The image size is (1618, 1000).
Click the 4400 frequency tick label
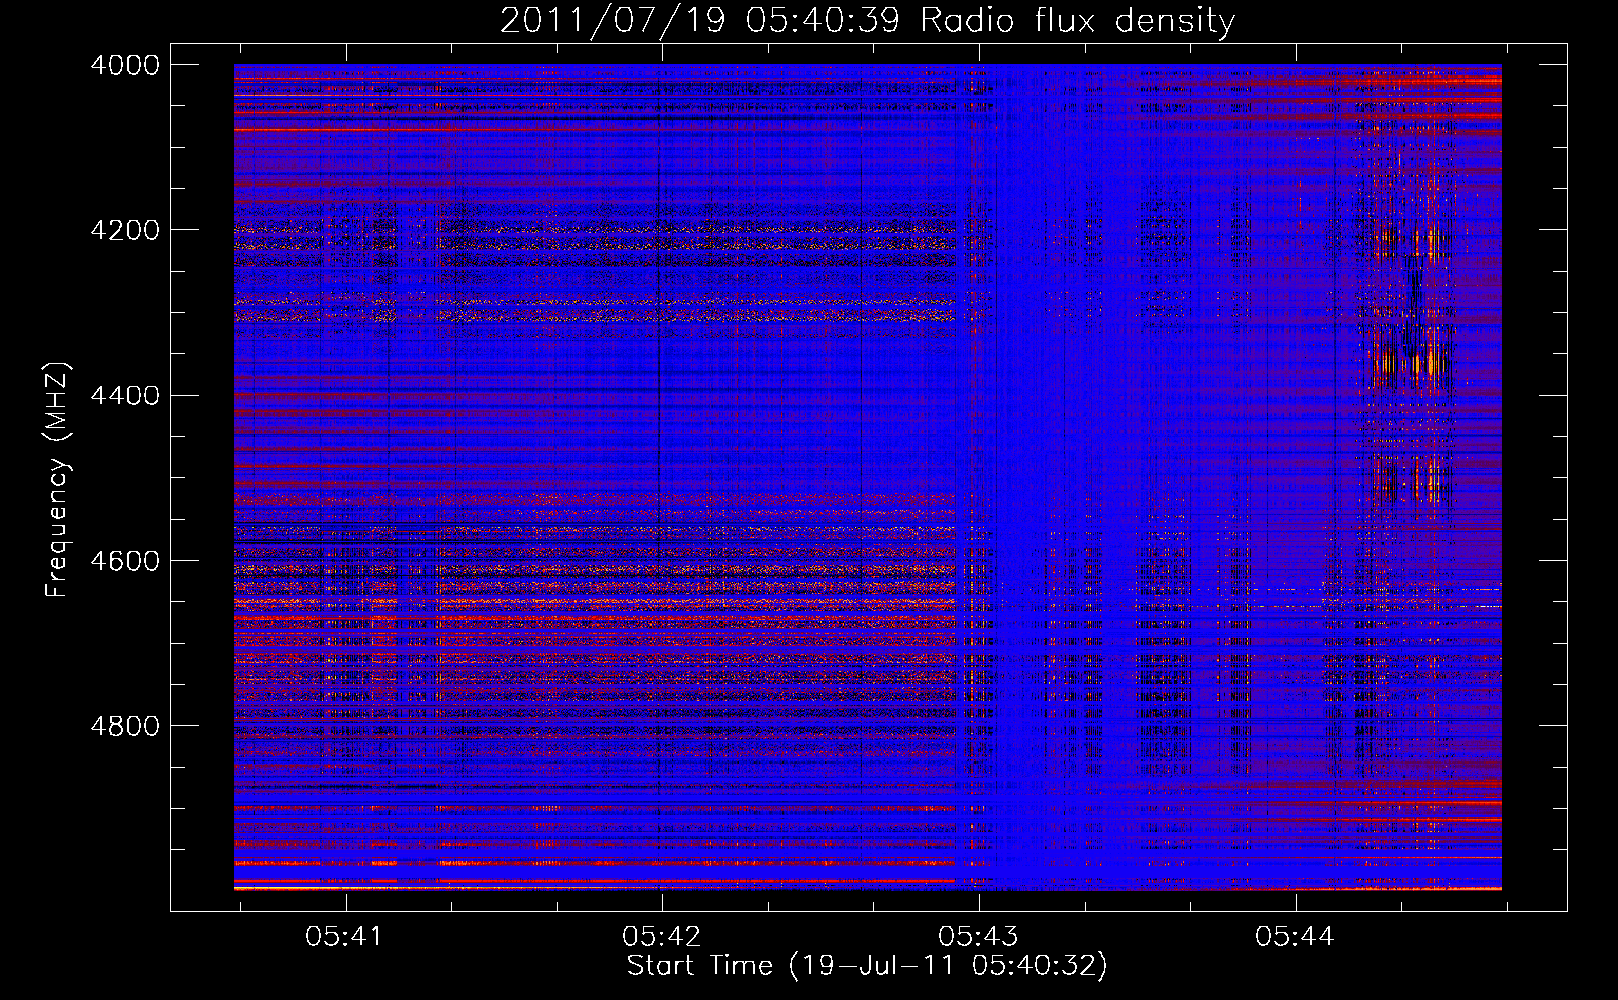125,396
